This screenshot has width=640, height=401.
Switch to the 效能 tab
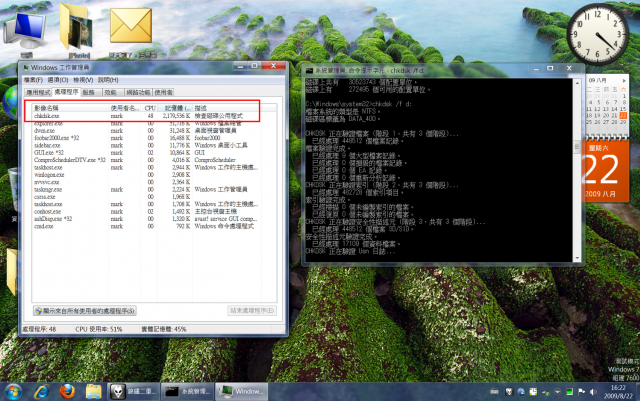click(111, 93)
